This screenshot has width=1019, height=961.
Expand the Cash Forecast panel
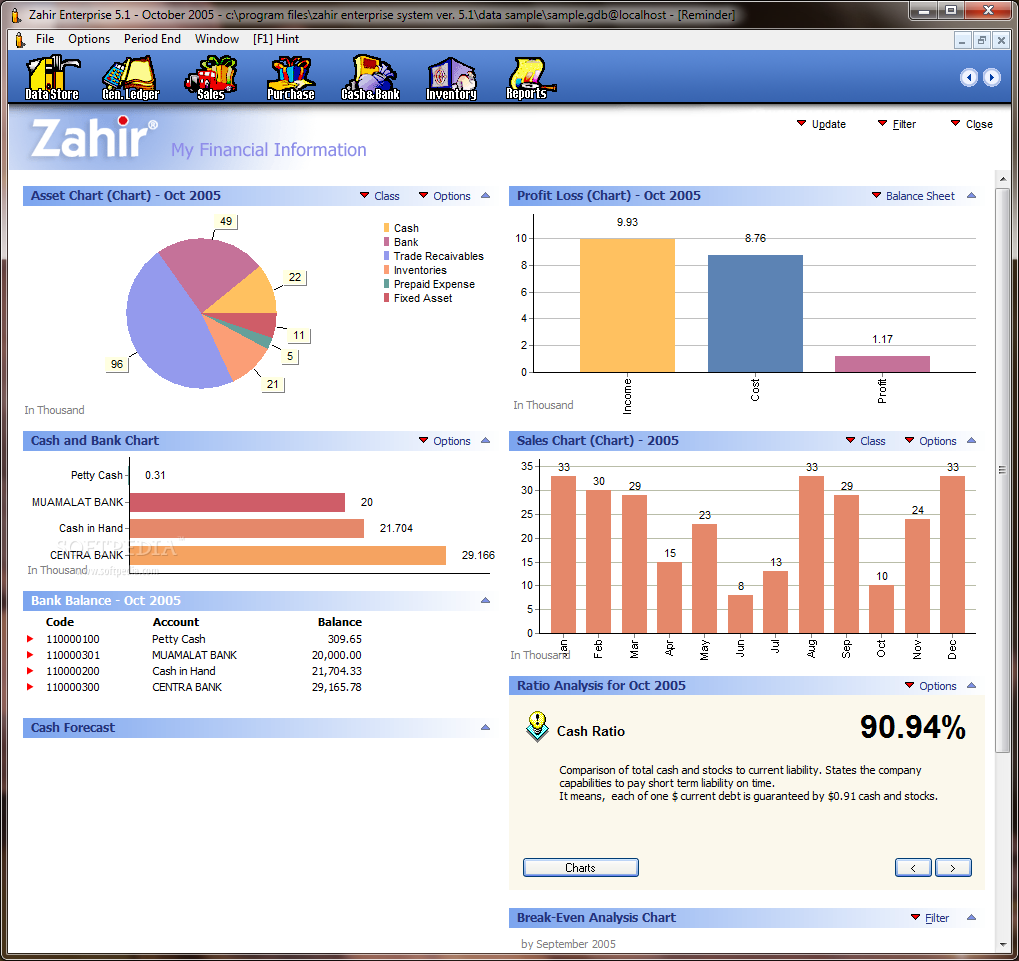pos(485,728)
